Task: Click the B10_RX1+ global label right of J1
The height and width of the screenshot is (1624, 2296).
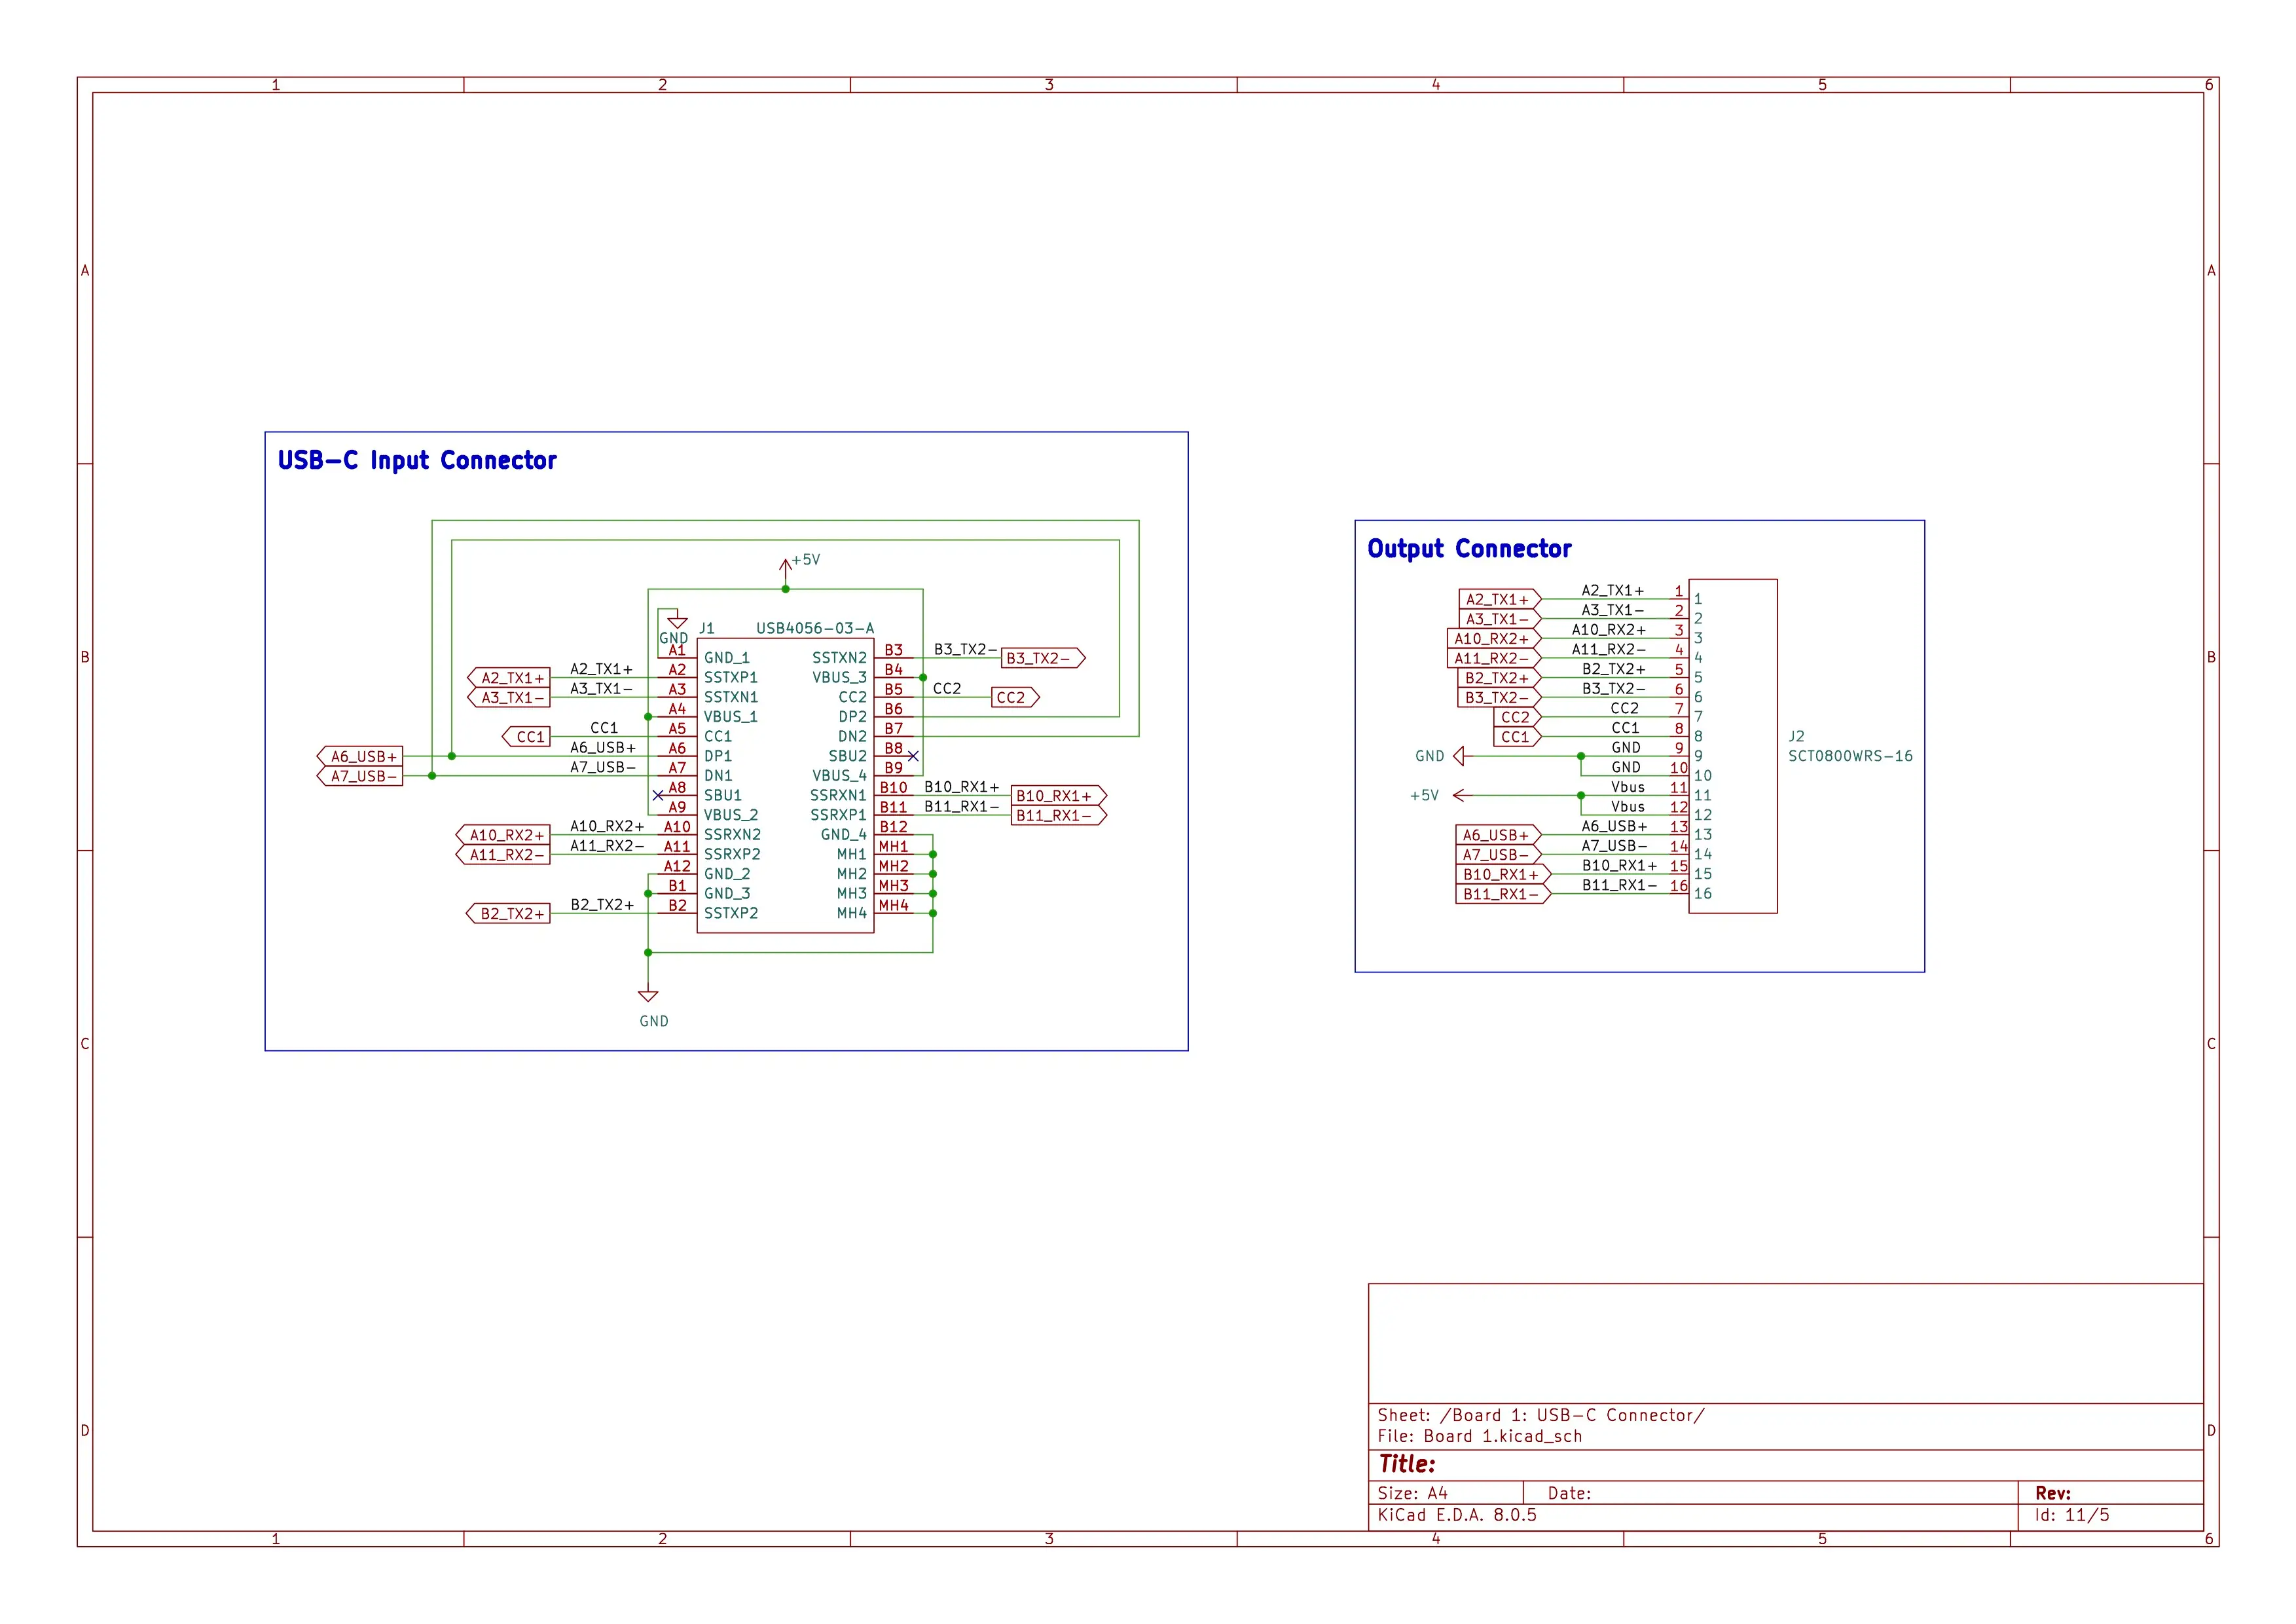Action: click(1059, 796)
